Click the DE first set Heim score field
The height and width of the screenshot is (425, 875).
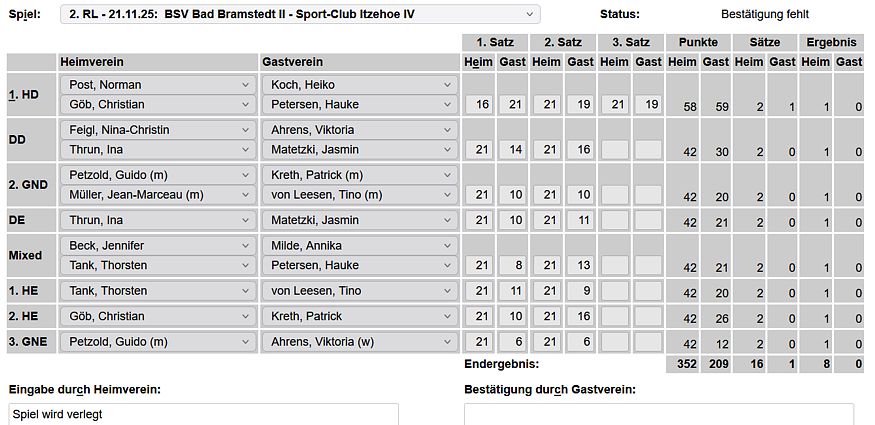click(478, 220)
